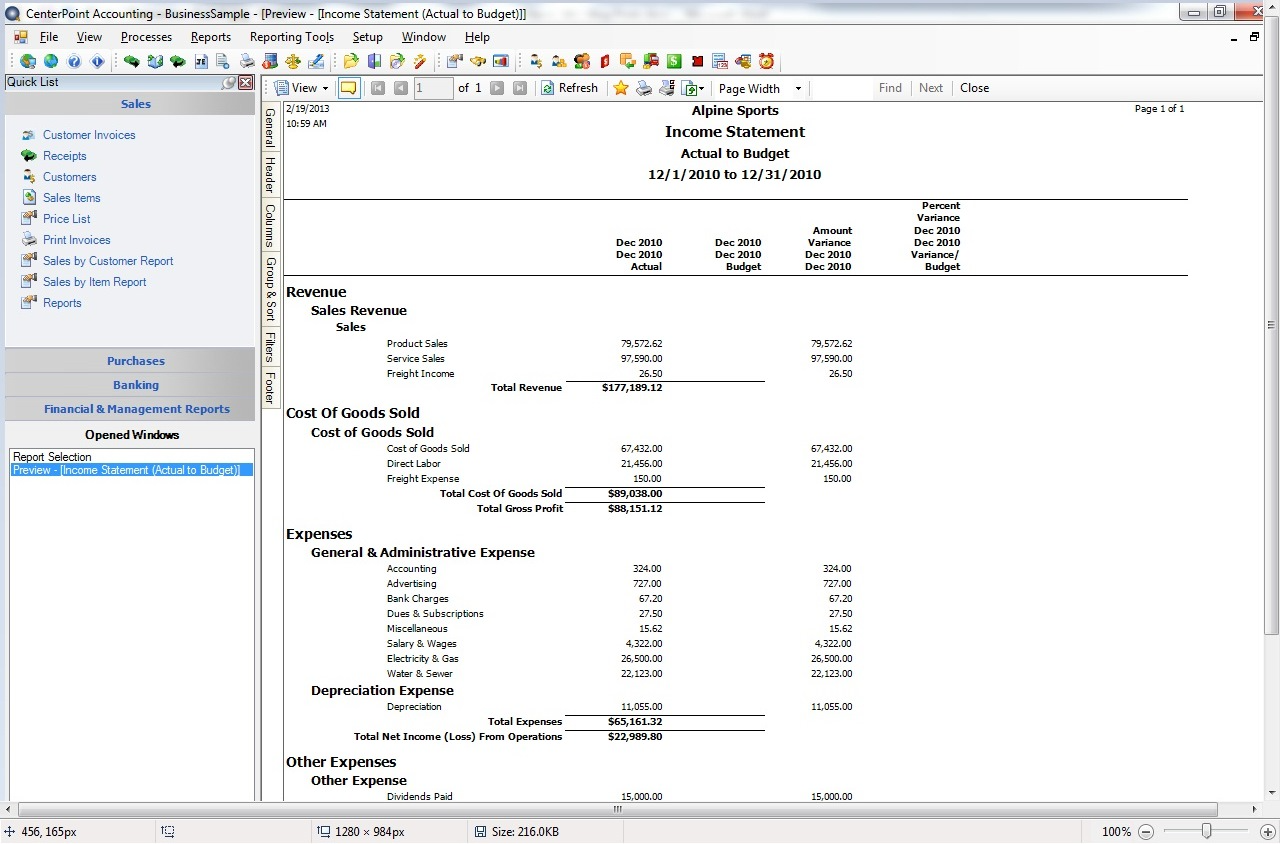Click the Refresh button

(x=569, y=88)
